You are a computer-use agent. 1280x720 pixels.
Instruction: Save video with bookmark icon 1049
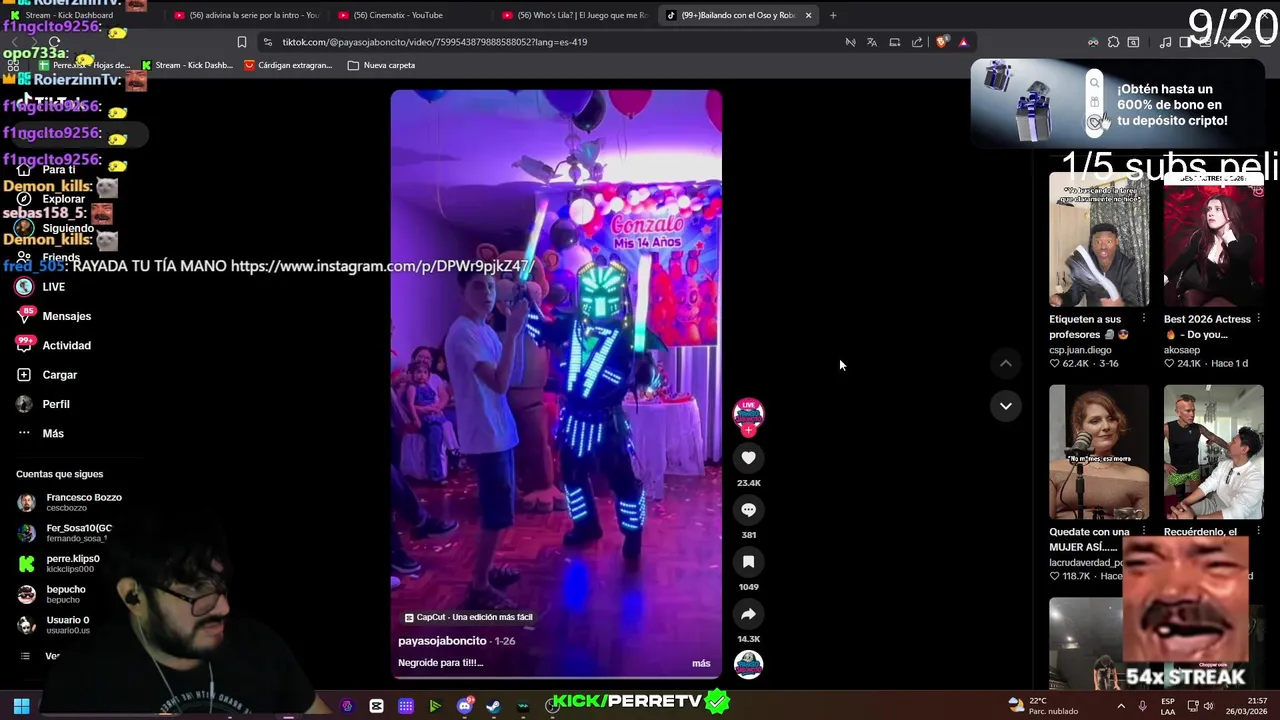(748, 562)
